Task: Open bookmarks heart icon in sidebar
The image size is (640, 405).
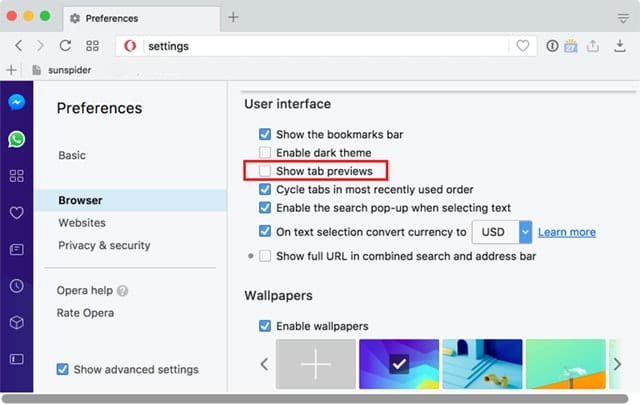Action: (x=16, y=212)
